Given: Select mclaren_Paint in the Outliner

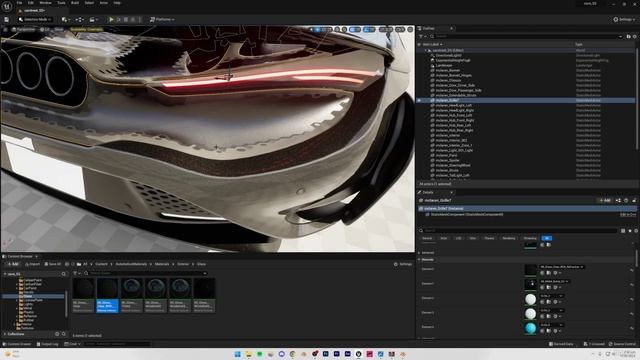Looking at the screenshot, I should point(447,155).
